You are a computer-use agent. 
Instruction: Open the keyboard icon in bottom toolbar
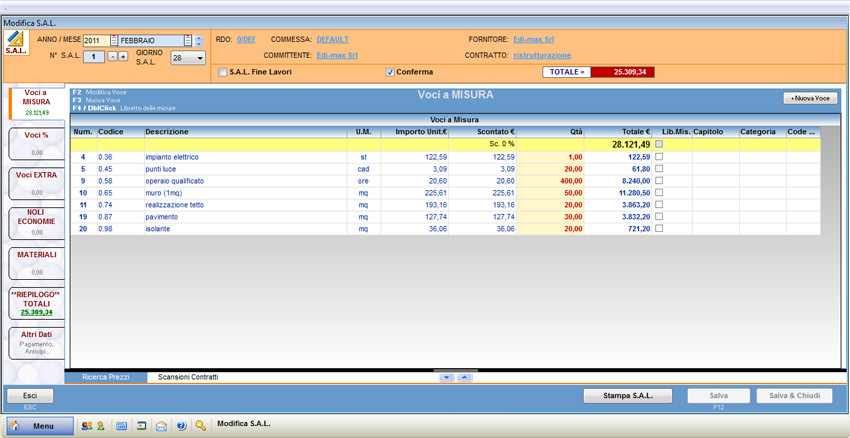pos(122,426)
